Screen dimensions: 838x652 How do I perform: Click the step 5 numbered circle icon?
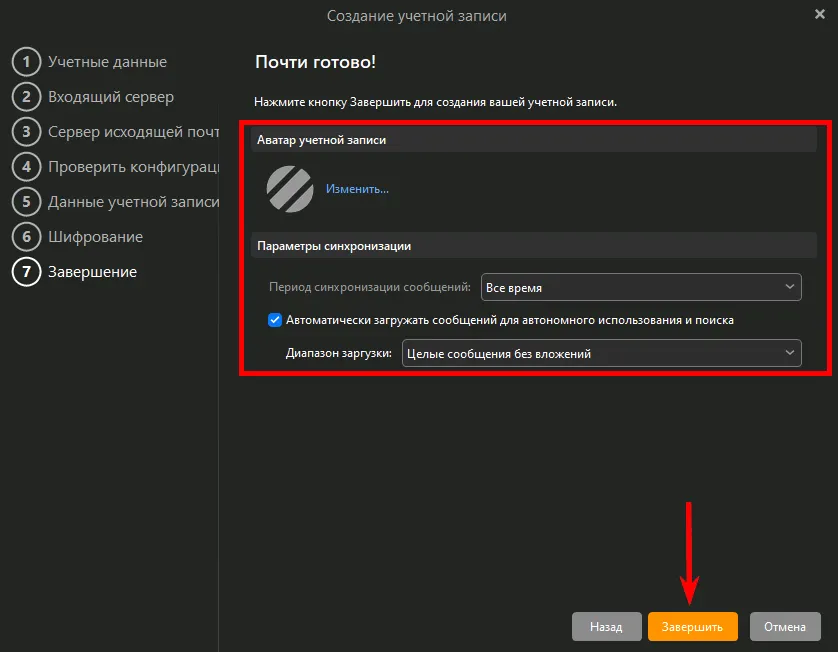tap(26, 202)
